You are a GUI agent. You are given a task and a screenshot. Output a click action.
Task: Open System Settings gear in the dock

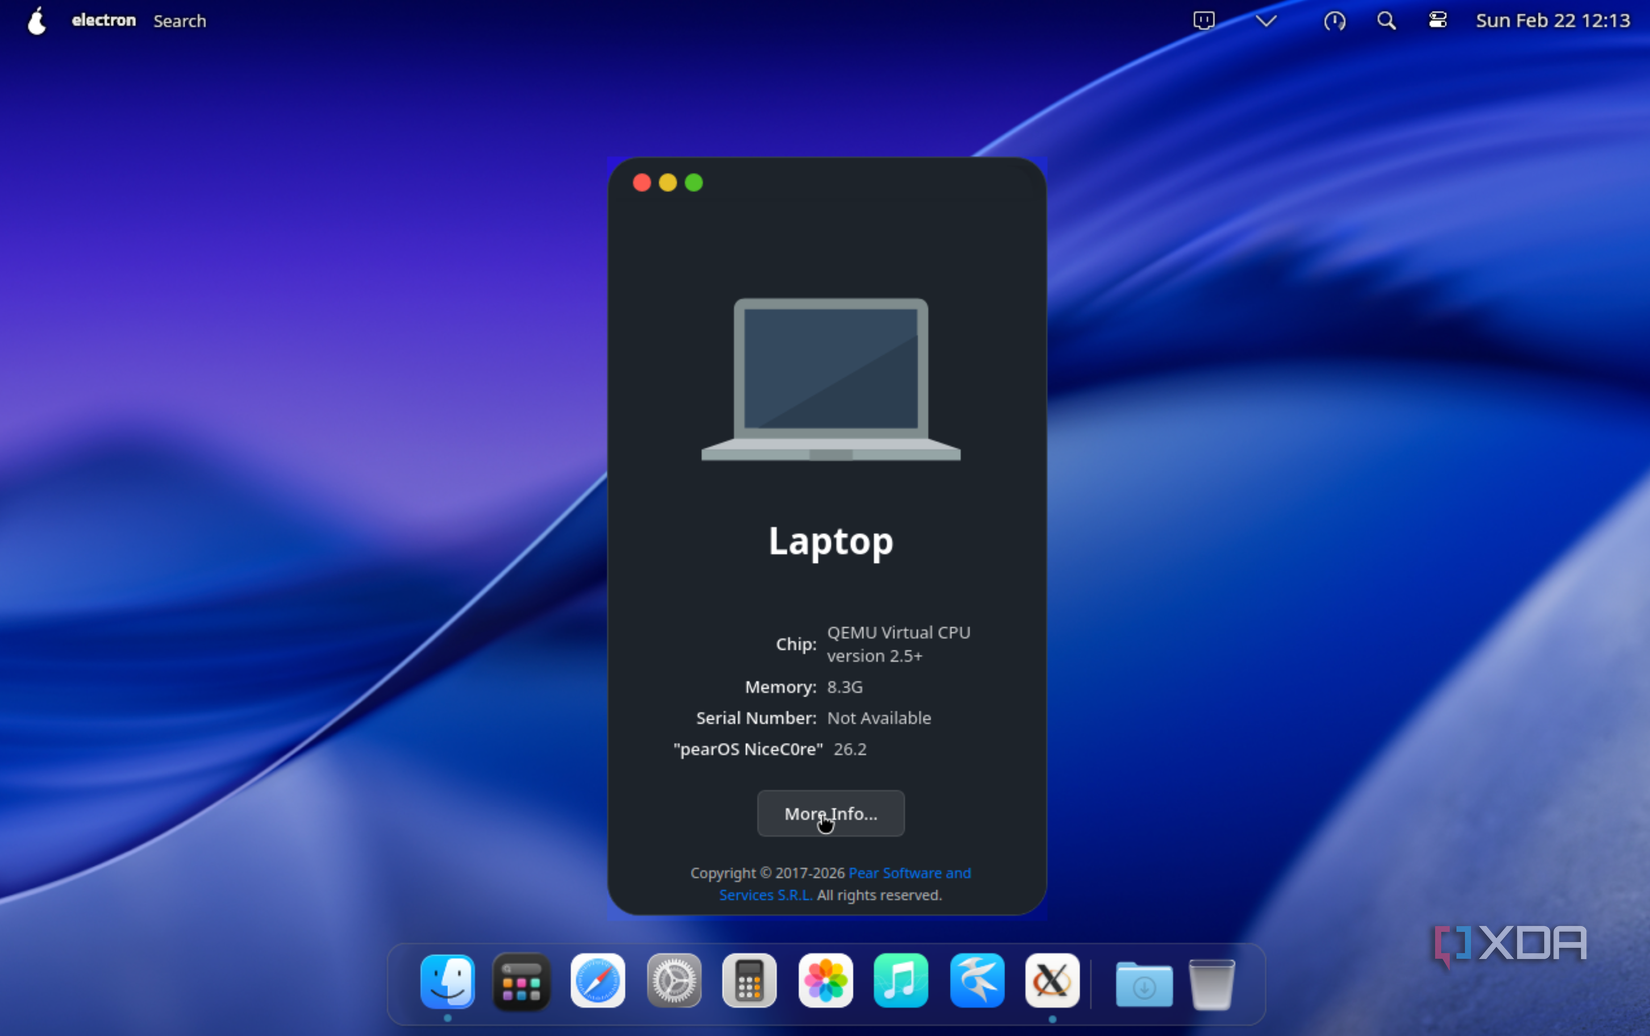pos(674,981)
